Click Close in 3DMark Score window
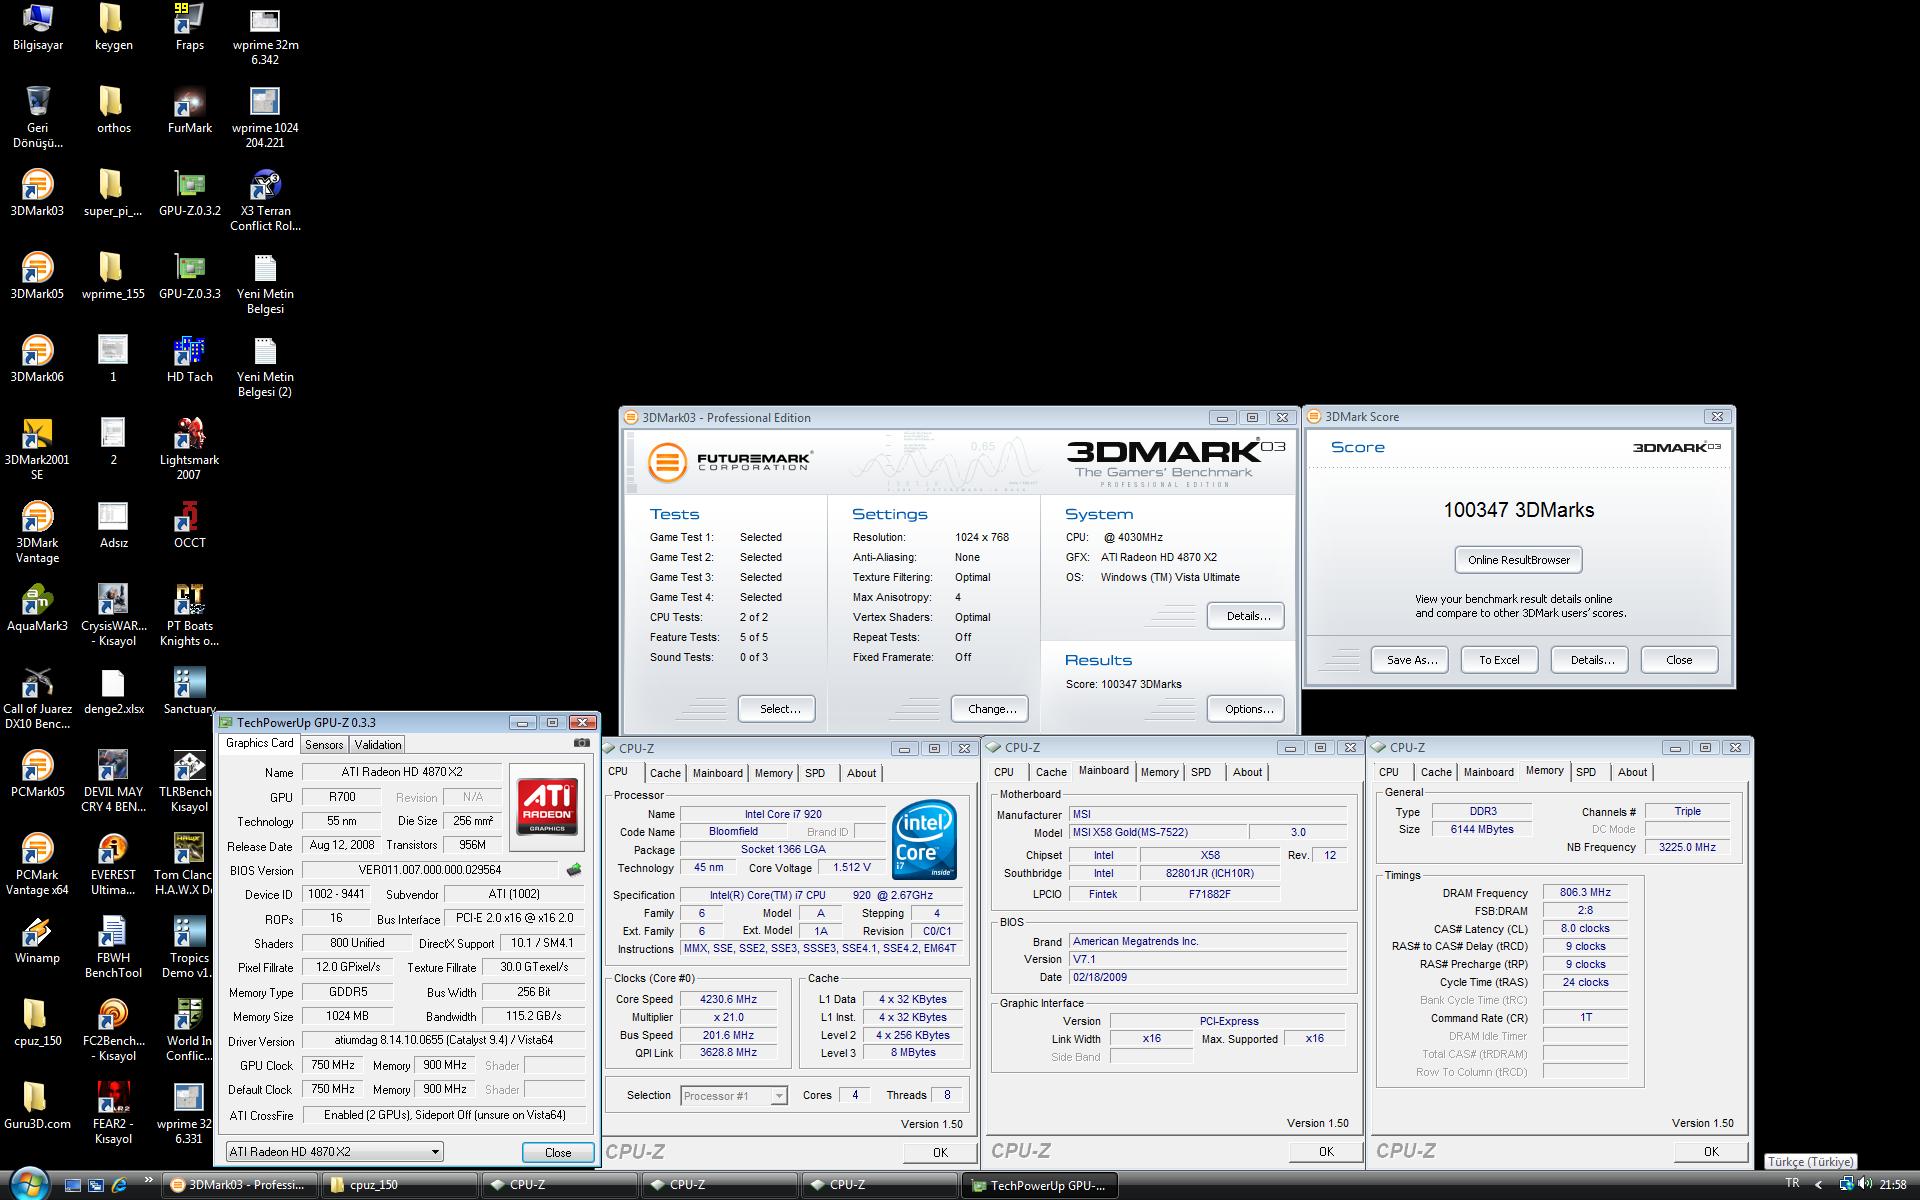Screen dimensions: 1920x1200 coord(1679,660)
